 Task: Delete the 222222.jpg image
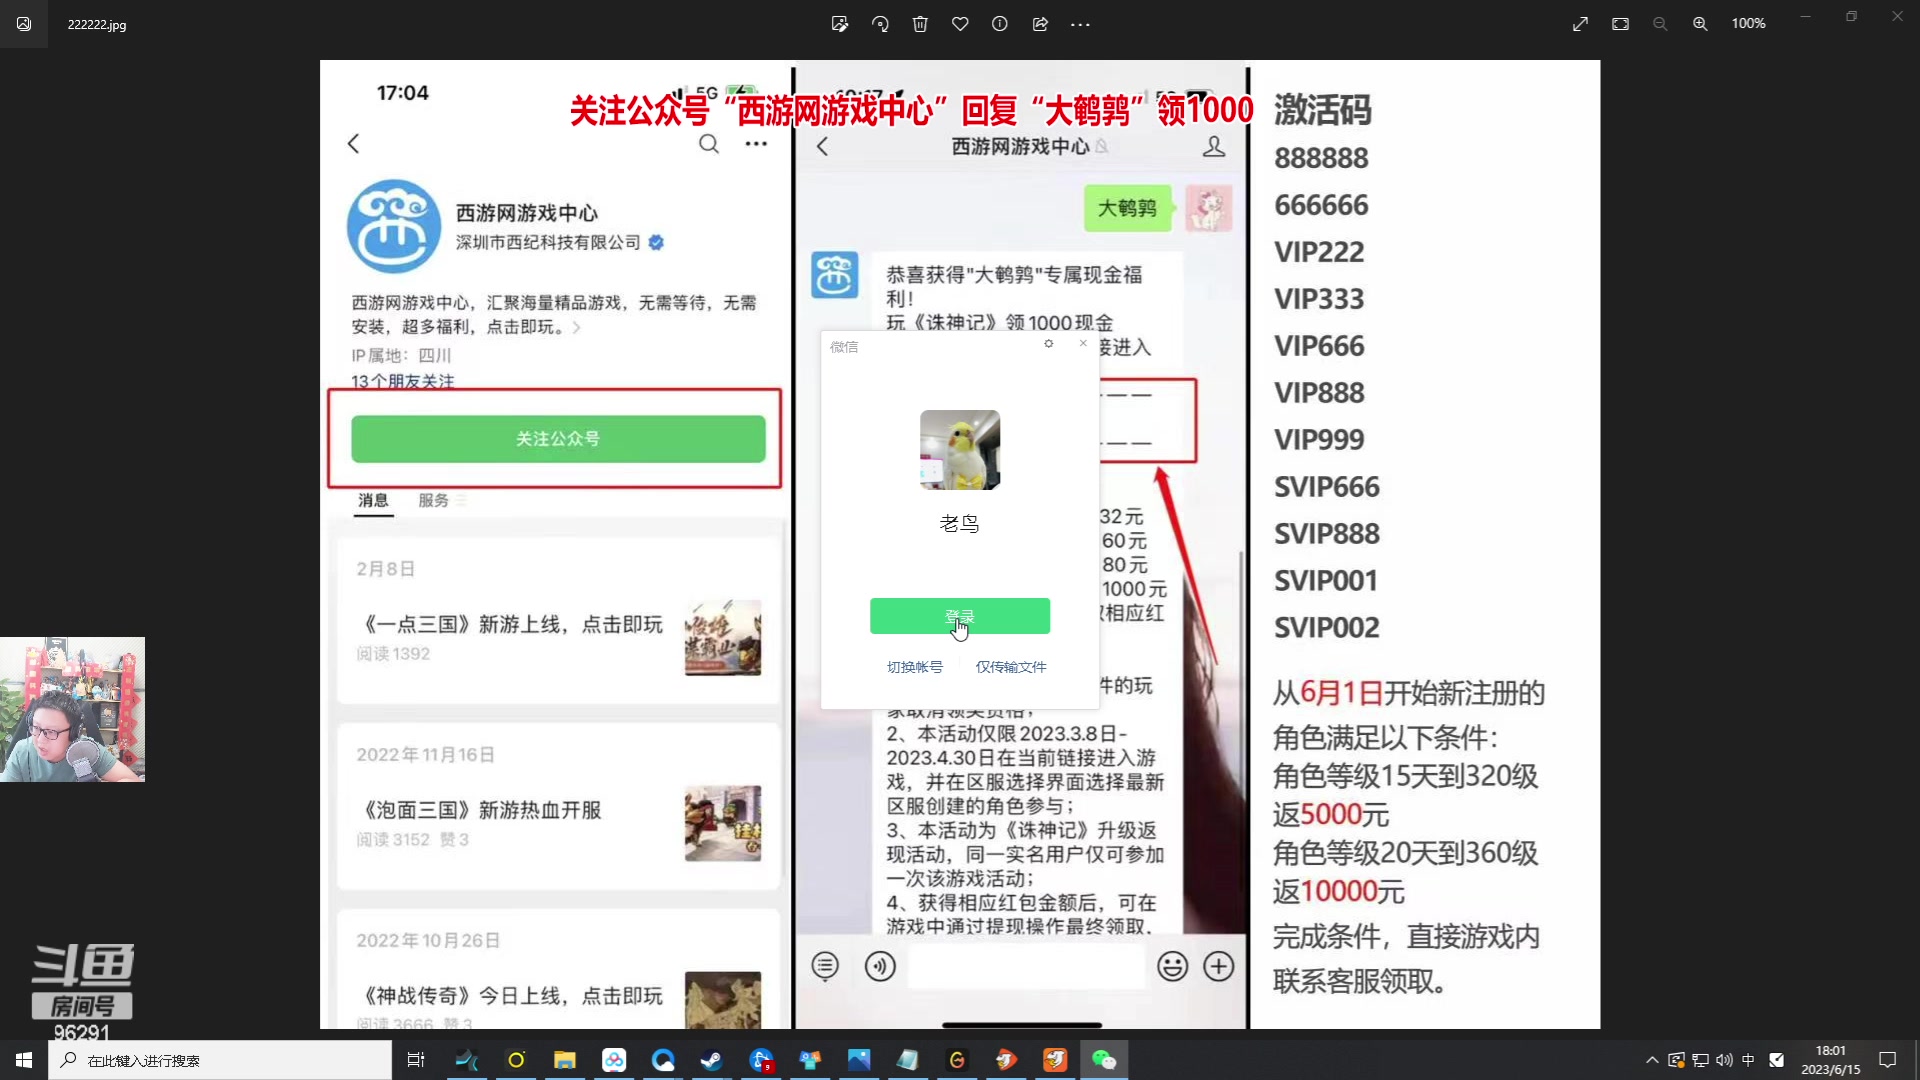click(920, 24)
